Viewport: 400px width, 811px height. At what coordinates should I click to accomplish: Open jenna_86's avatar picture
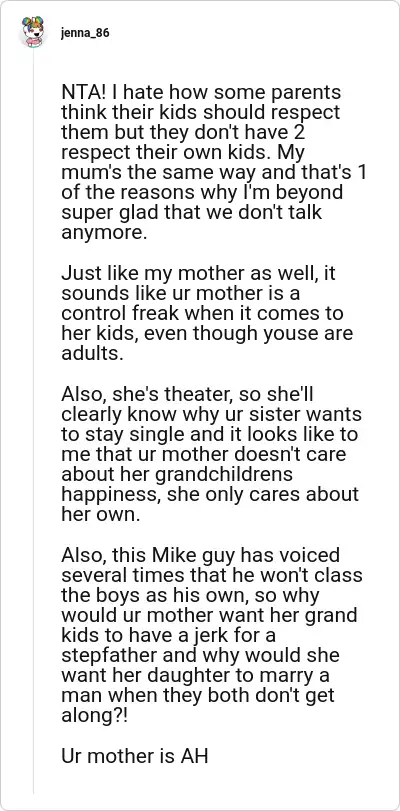pos(33,33)
